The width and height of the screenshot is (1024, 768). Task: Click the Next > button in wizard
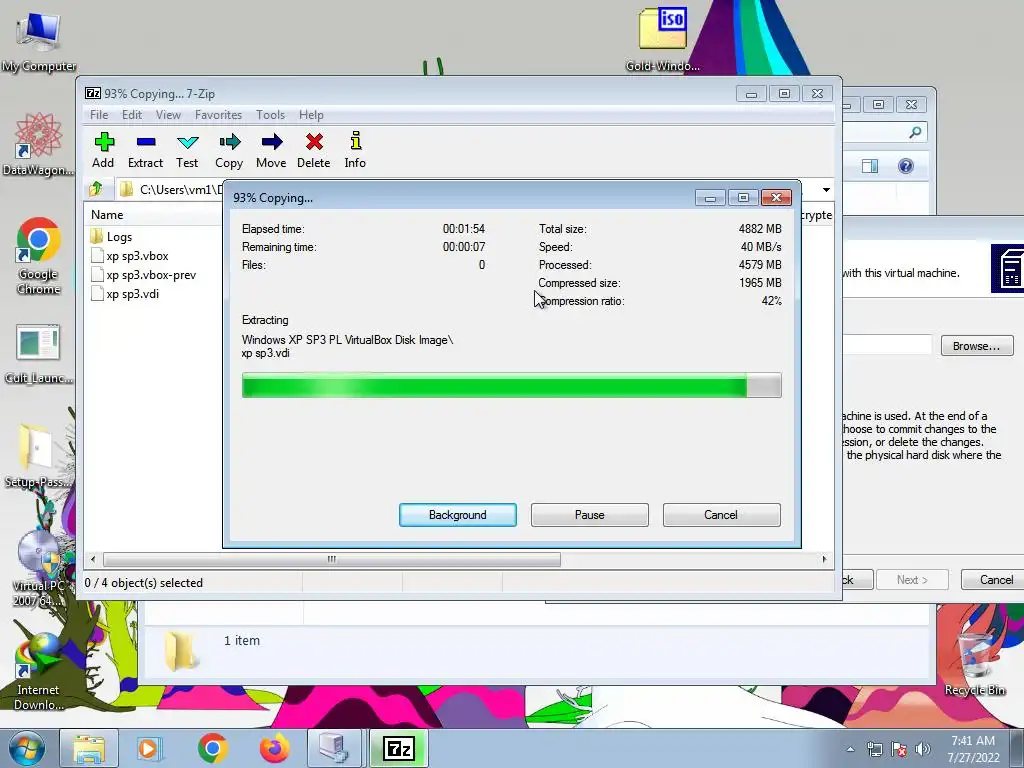pyautogui.click(x=912, y=580)
